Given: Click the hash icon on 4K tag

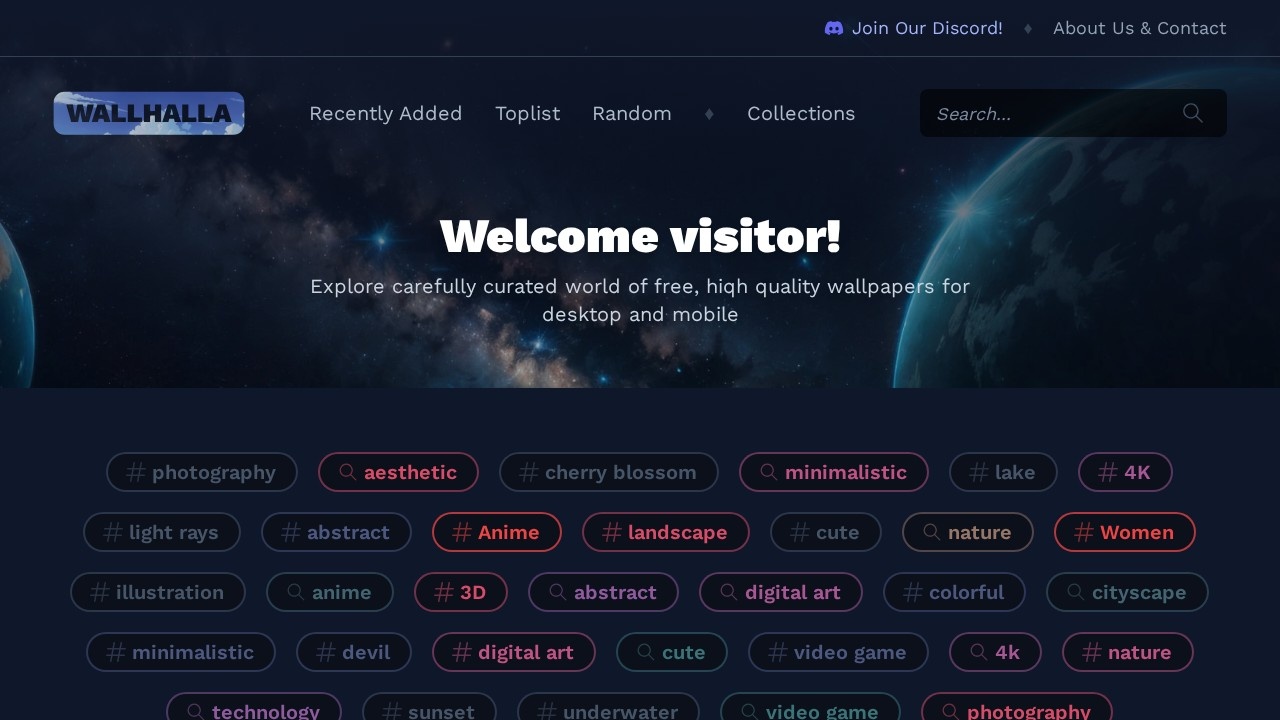Looking at the screenshot, I should pos(1108,472).
